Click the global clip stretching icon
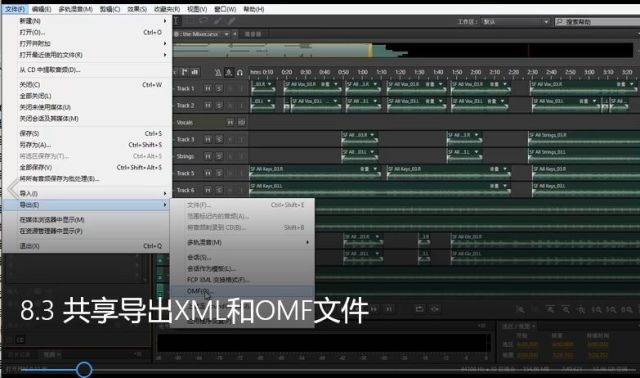The height and width of the screenshot is (378, 640). point(229,73)
